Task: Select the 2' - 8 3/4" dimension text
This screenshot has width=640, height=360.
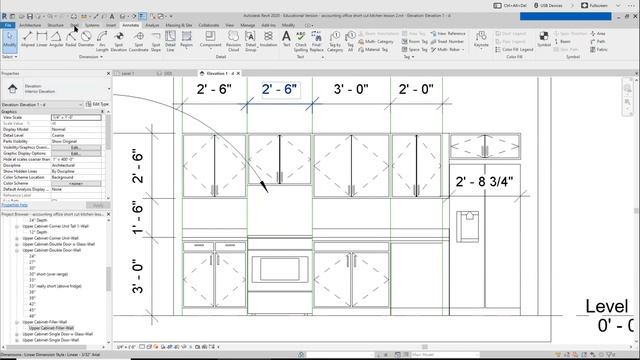Action: tap(484, 182)
